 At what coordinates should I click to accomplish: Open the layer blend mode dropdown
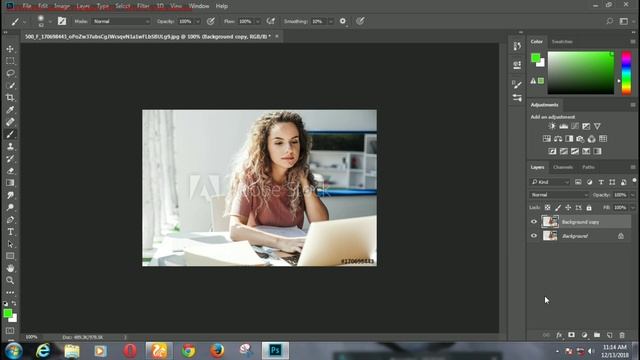559,195
